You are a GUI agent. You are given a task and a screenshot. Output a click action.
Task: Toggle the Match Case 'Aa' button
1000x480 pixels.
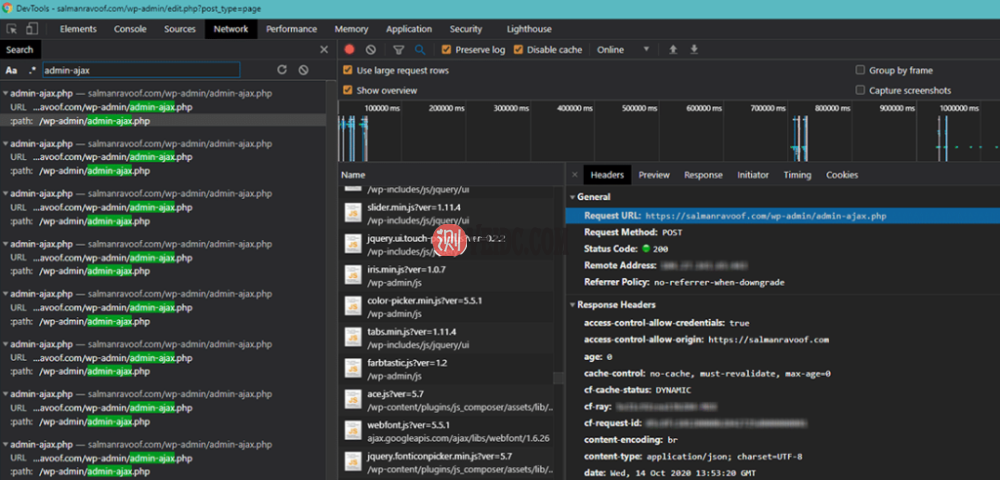[11, 70]
